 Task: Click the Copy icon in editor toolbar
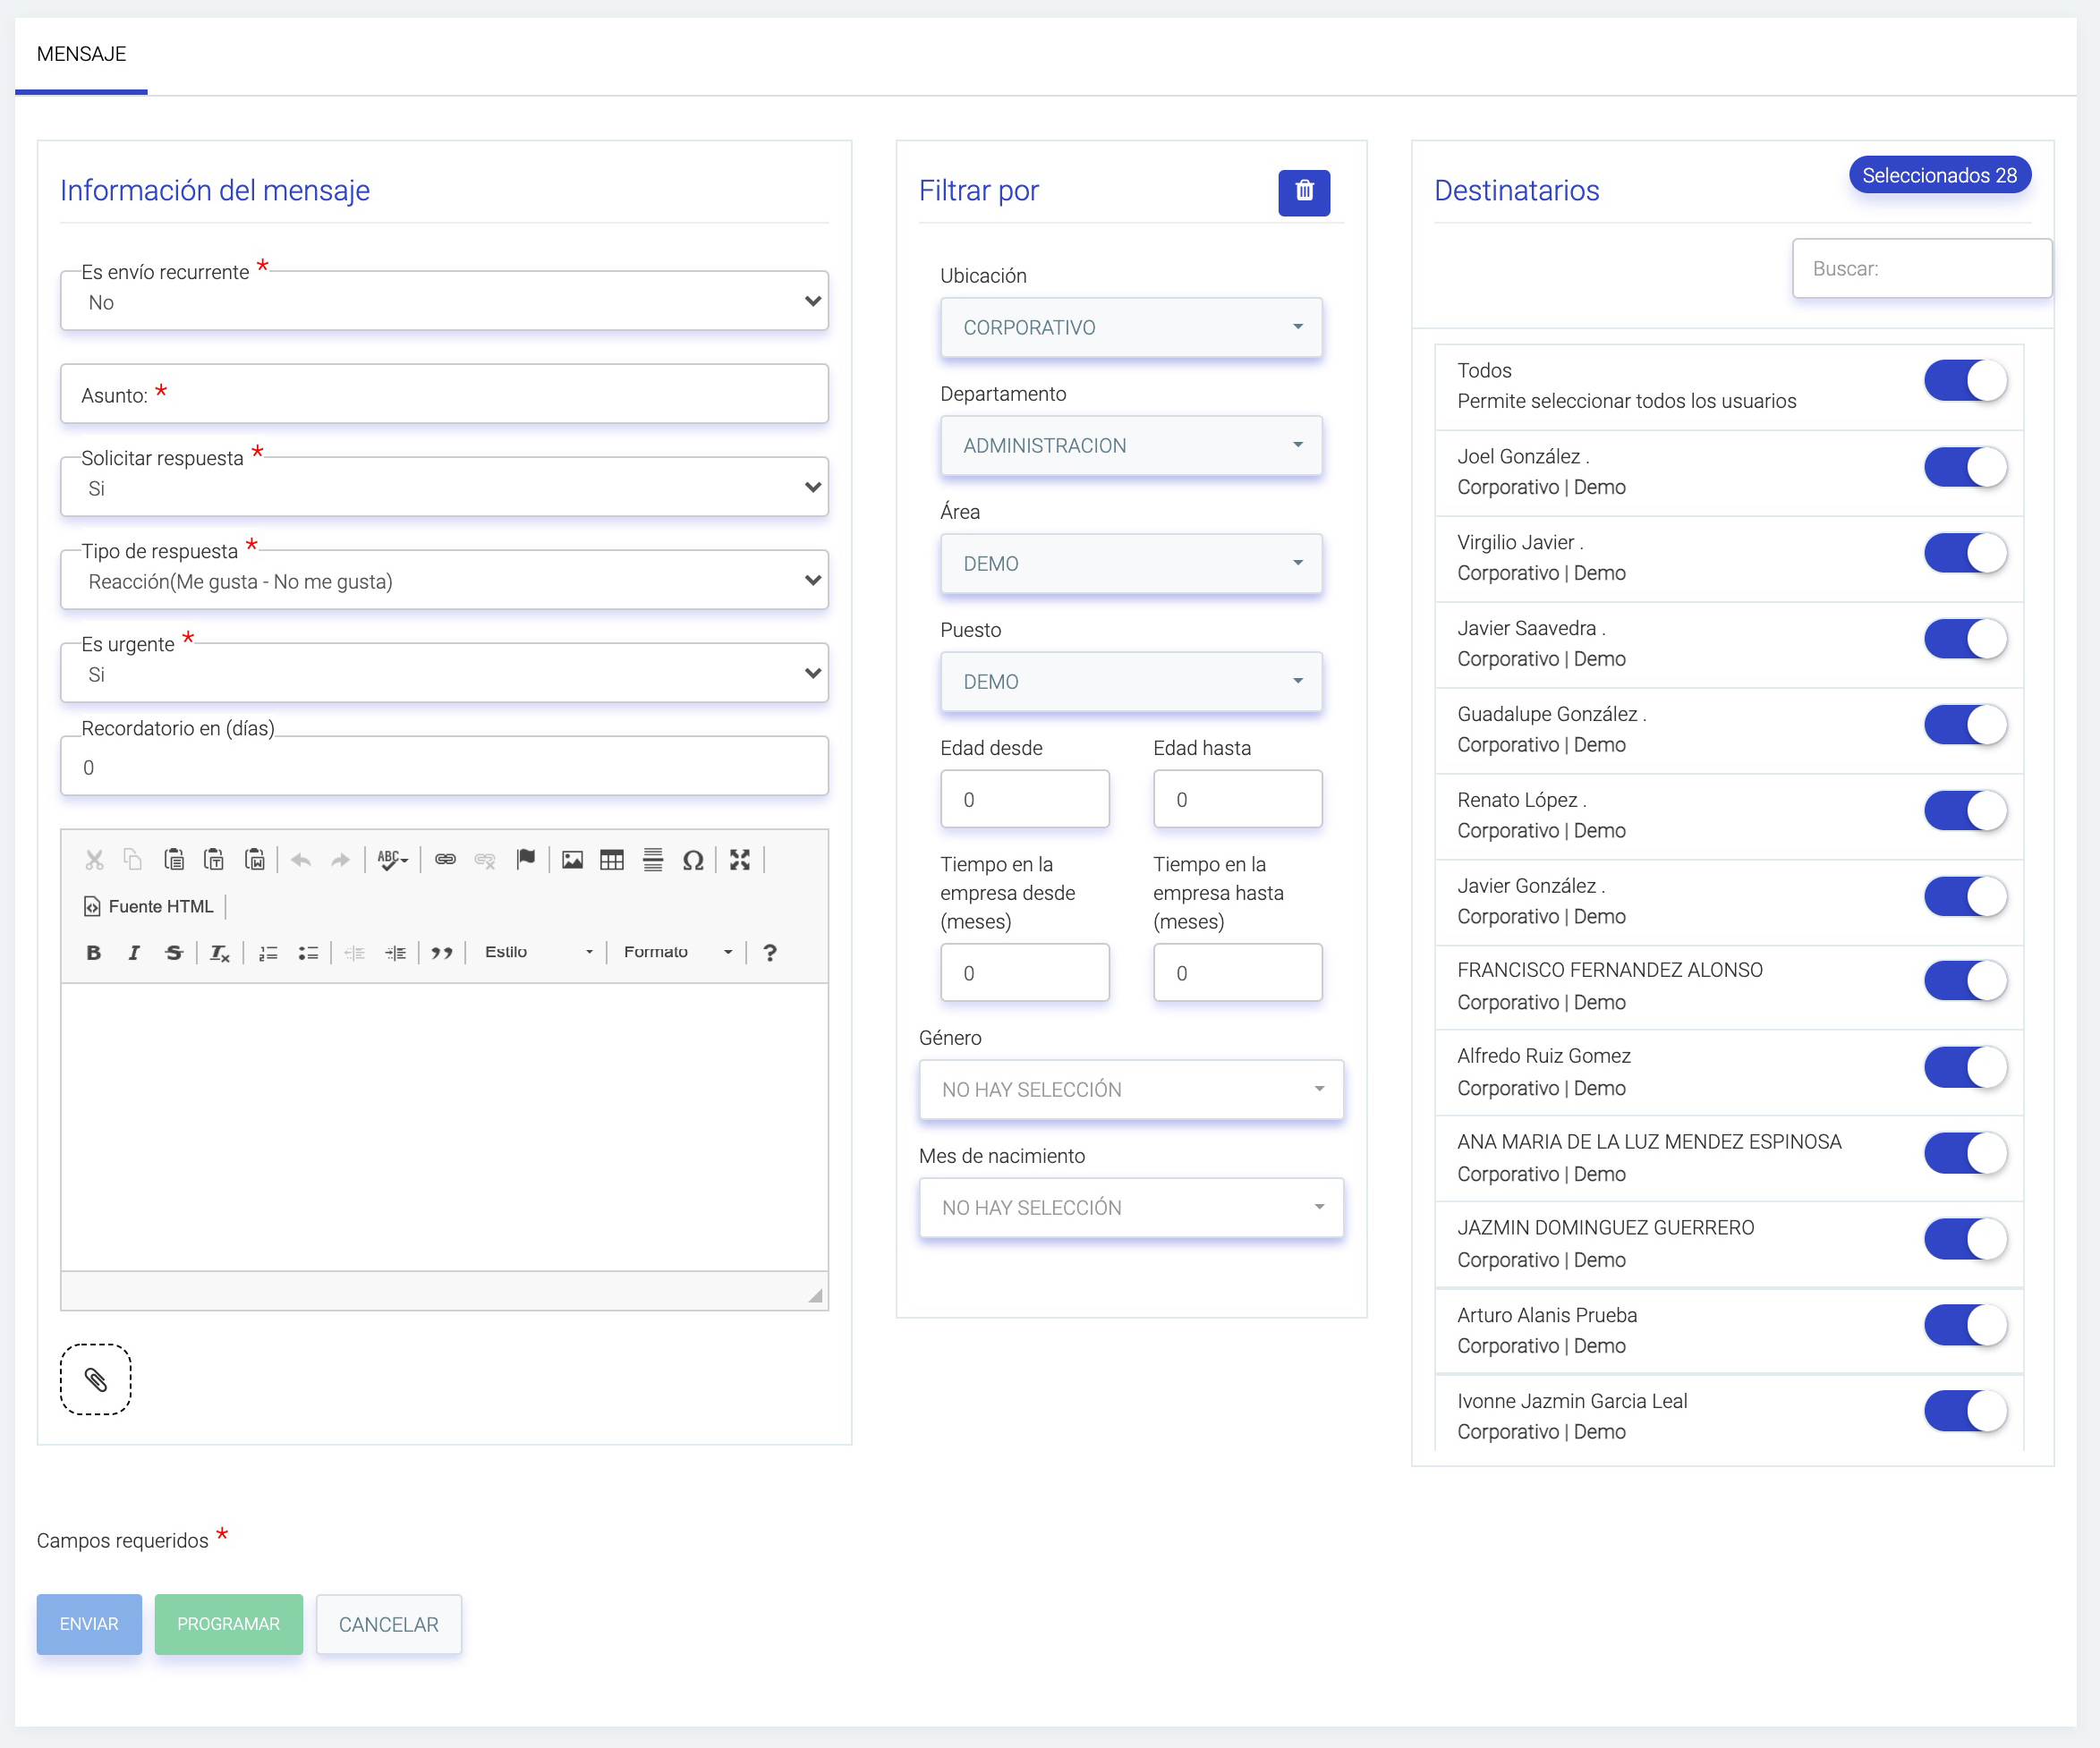[x=133, y=860]
